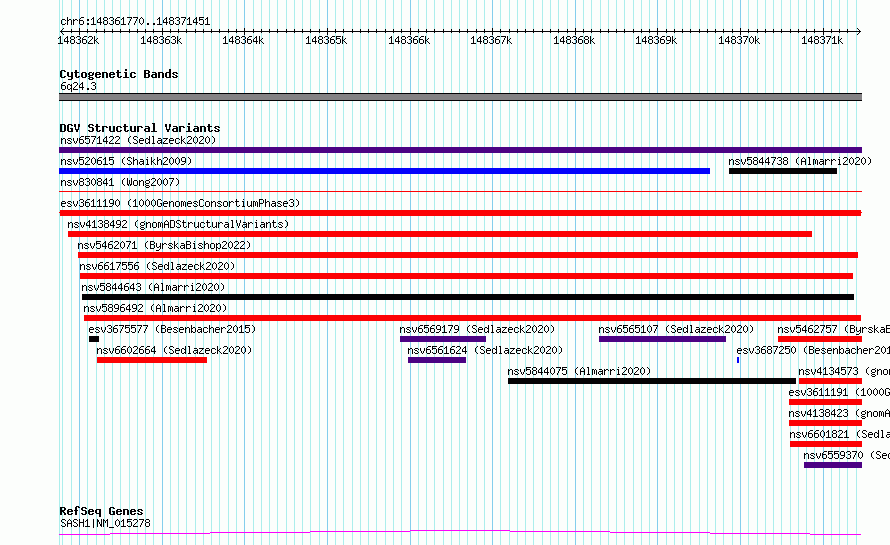Open nsv5844643 (Almarri2020) label
Image resolution: width=890 pixels, height=545 pixels.
point(153,287)
